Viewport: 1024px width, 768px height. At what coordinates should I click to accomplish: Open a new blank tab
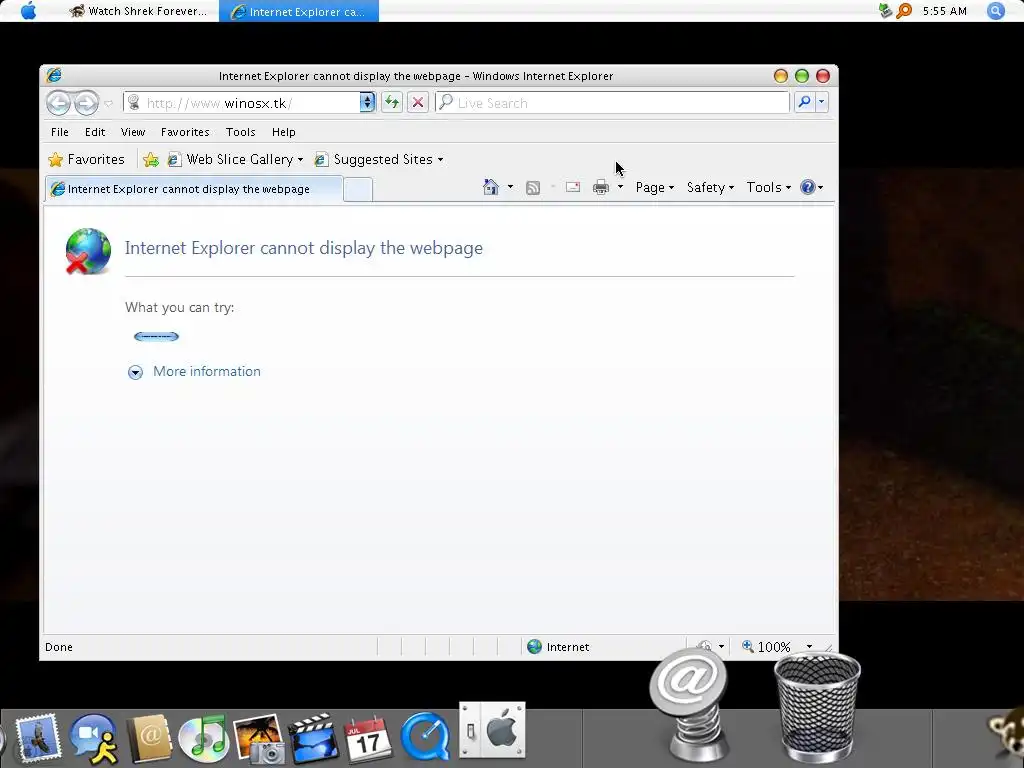pos(358,189)
